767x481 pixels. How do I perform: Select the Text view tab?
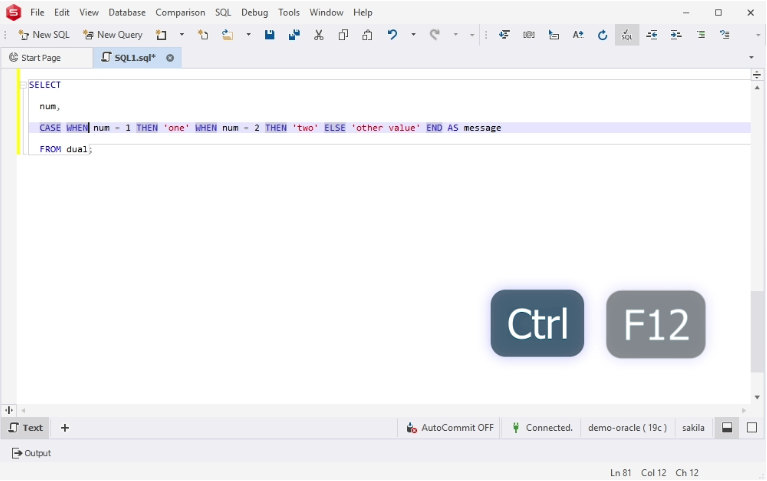pos(25,428)
